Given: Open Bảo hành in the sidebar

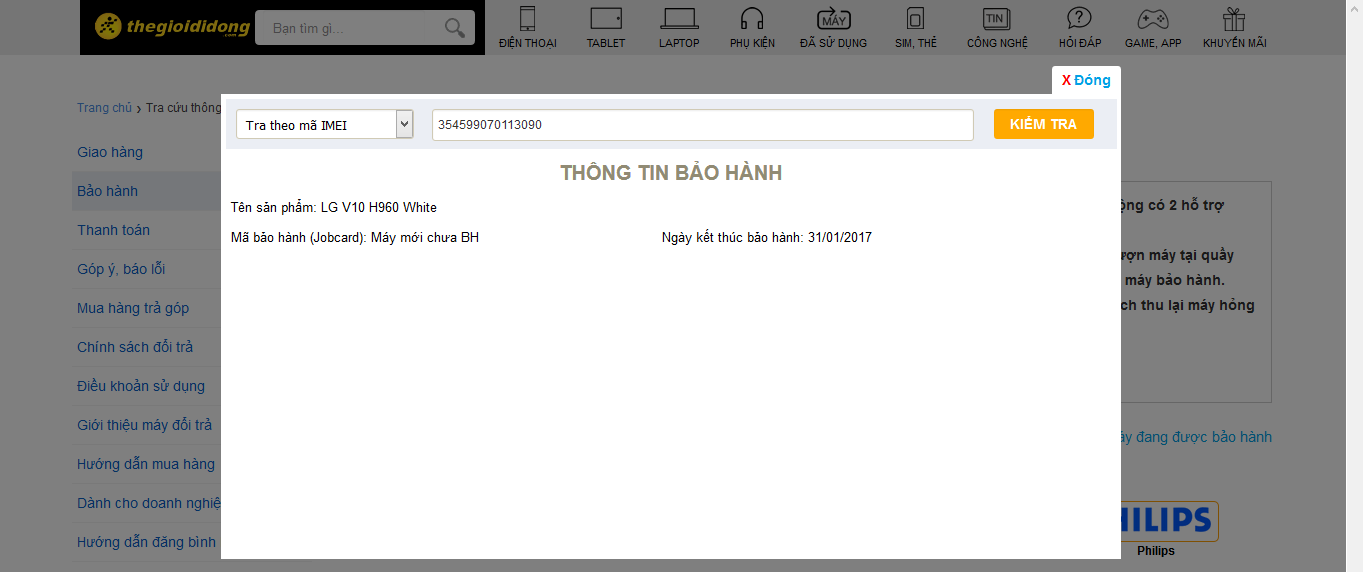Looking at the screenshot, I should click(x=107, y=191).
